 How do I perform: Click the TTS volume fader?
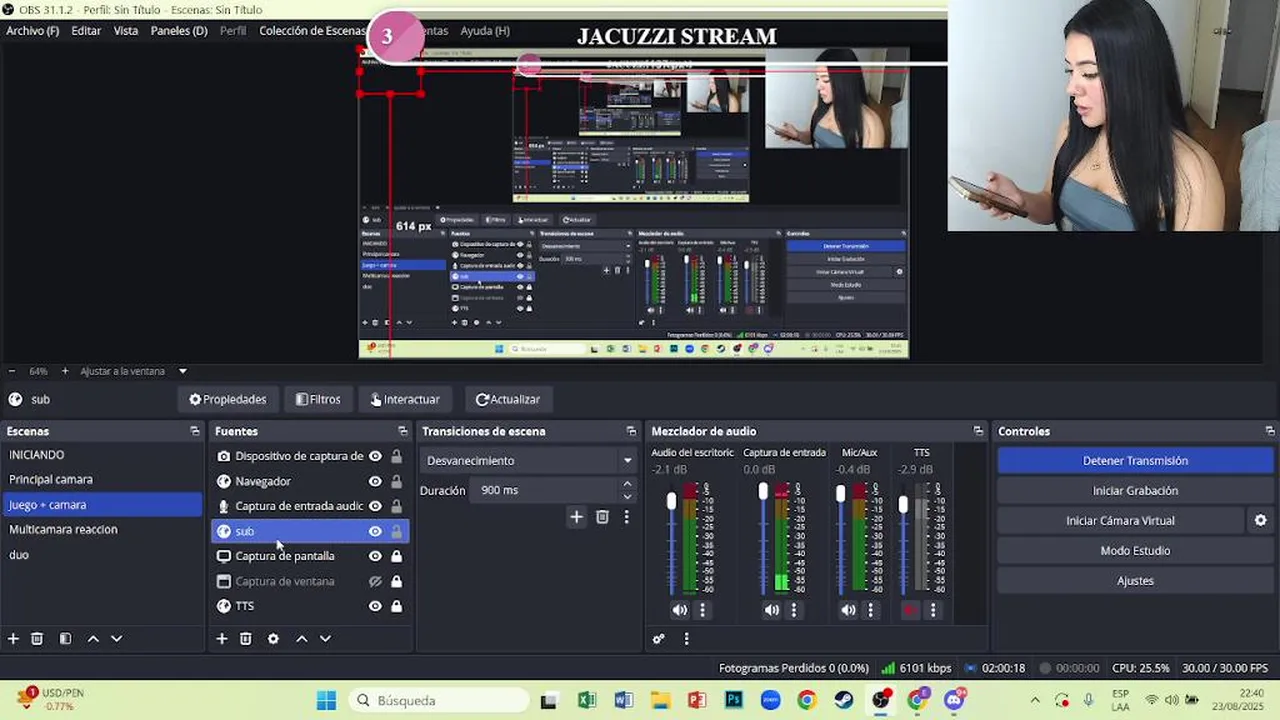(903, 506)
